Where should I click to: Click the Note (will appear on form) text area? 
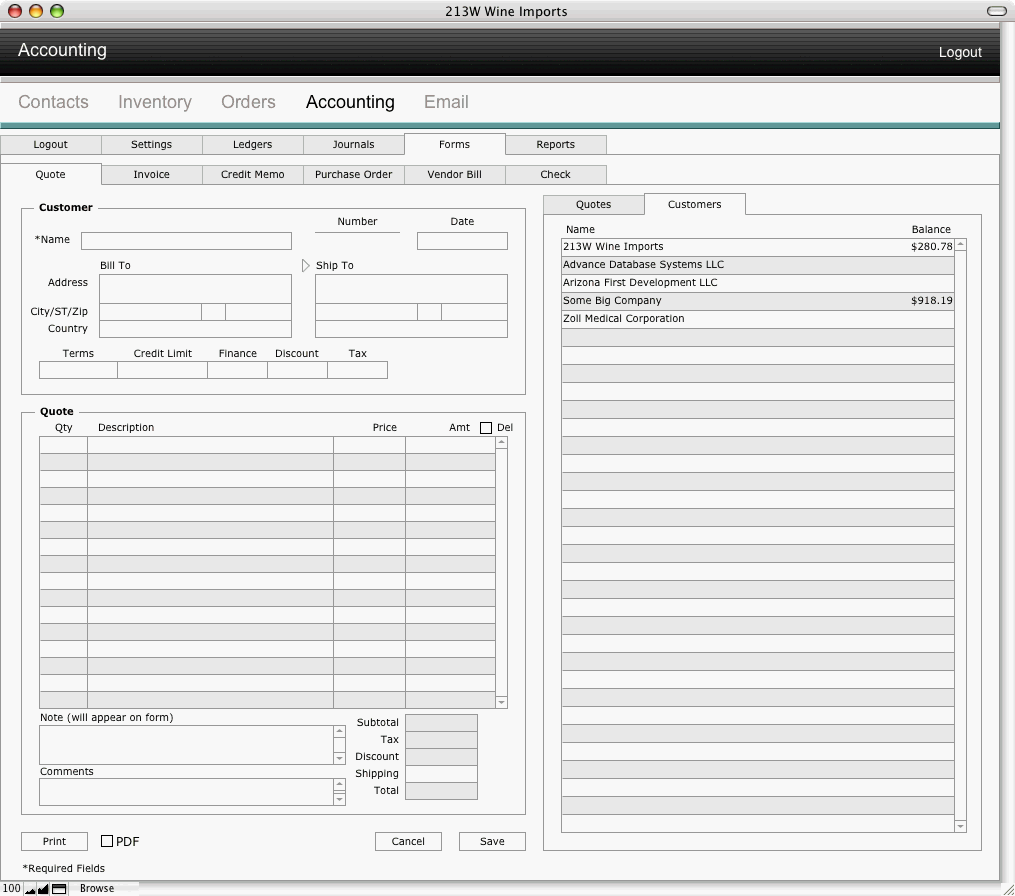coord(186,745)
